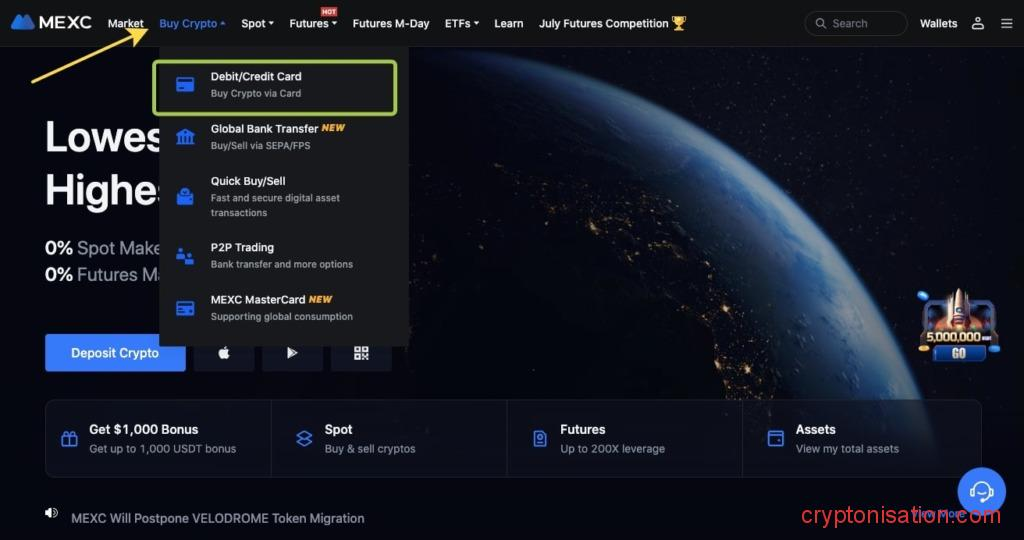Viewport: 1024px width, 540px height.
Task: Open the user account profile icon
Action: pos(978,23)
